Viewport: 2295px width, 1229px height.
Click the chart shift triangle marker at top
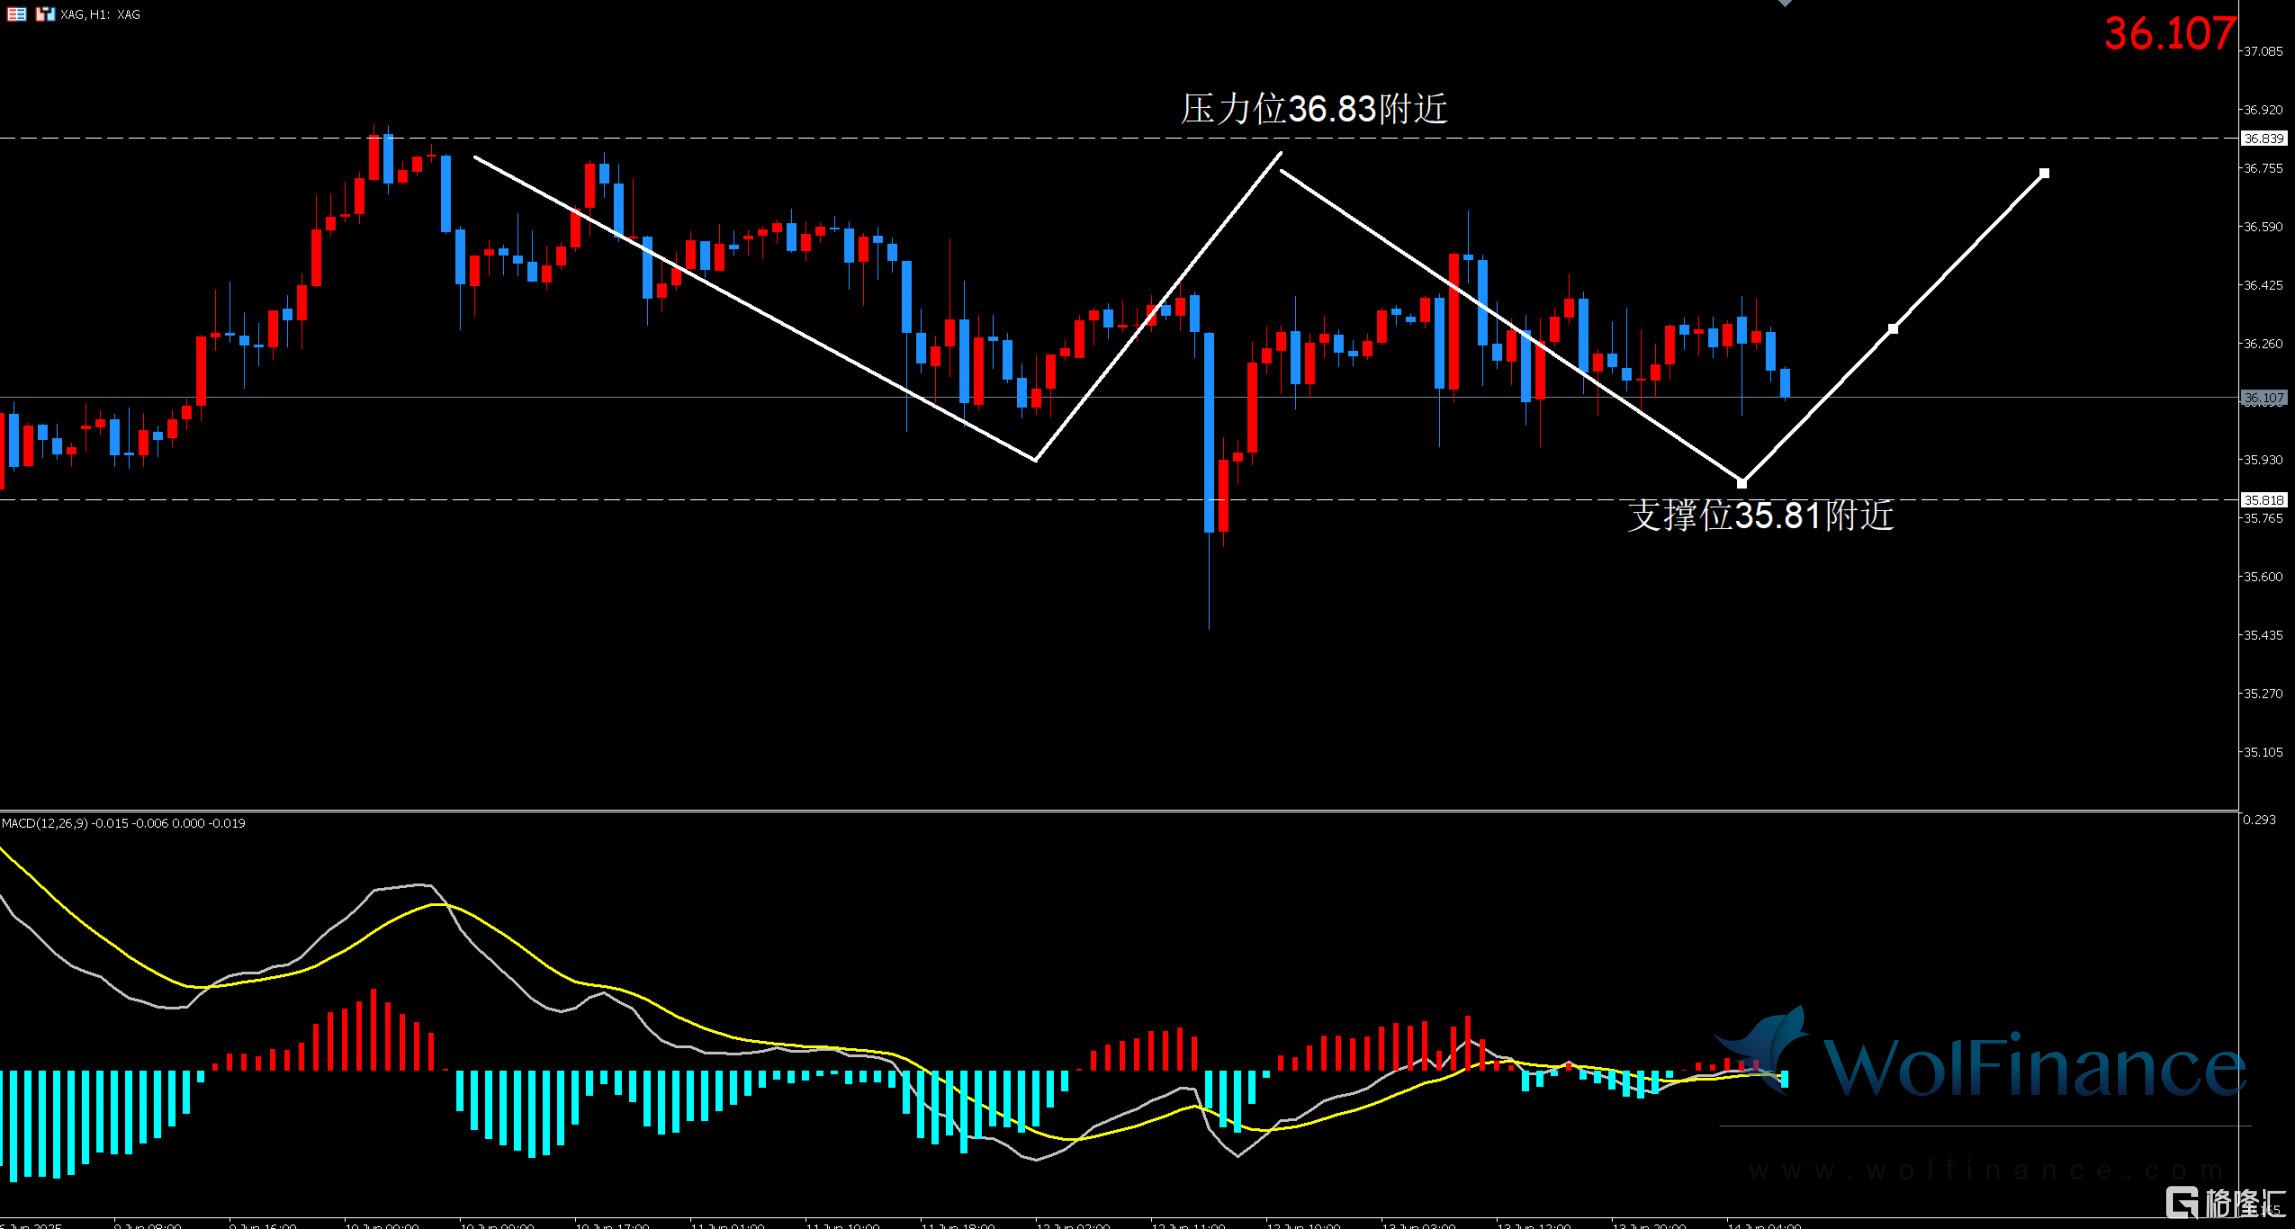click(x=1785, y=3)
